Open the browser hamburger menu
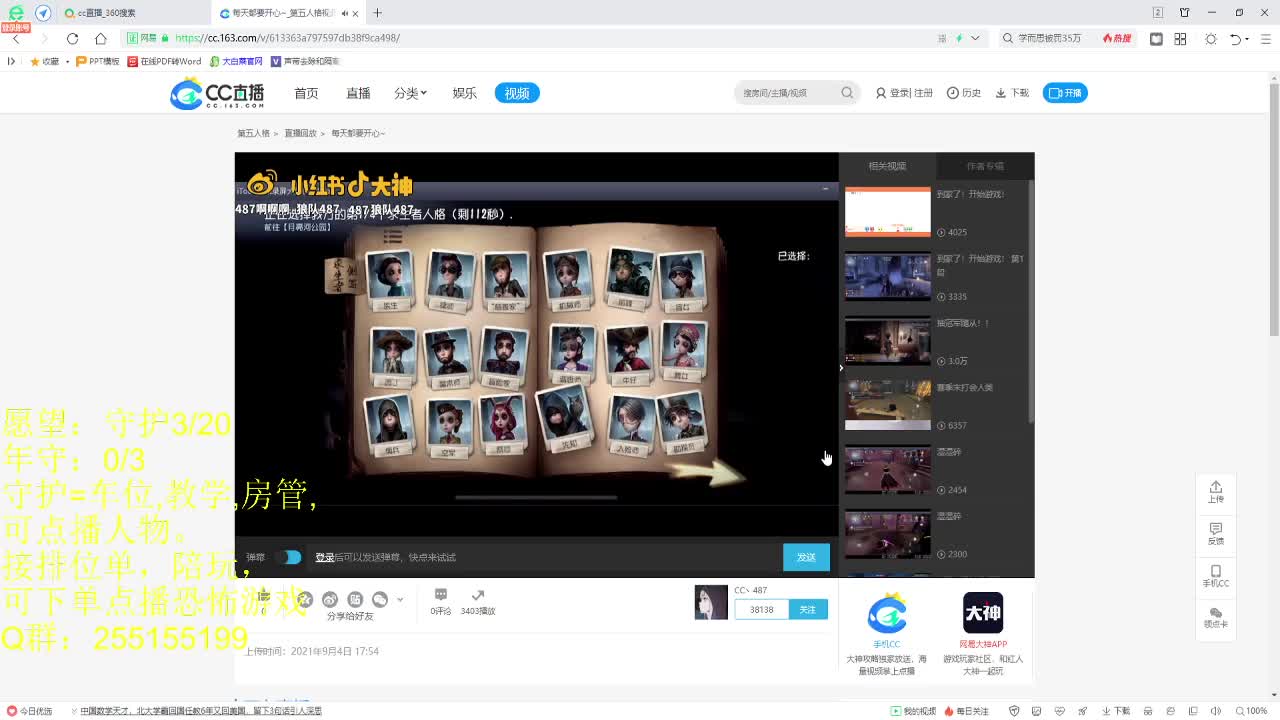The image size is (1280, 720). point(1268,38)
